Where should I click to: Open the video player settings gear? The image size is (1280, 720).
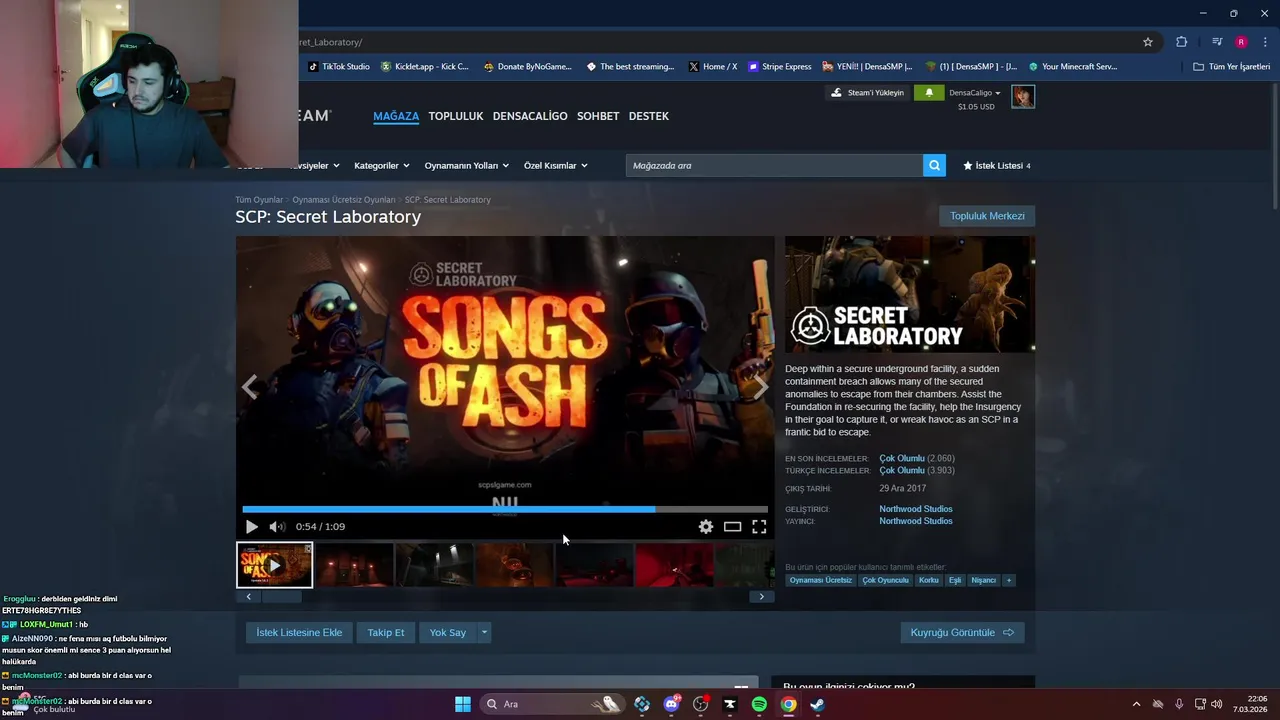click(706, 527)
